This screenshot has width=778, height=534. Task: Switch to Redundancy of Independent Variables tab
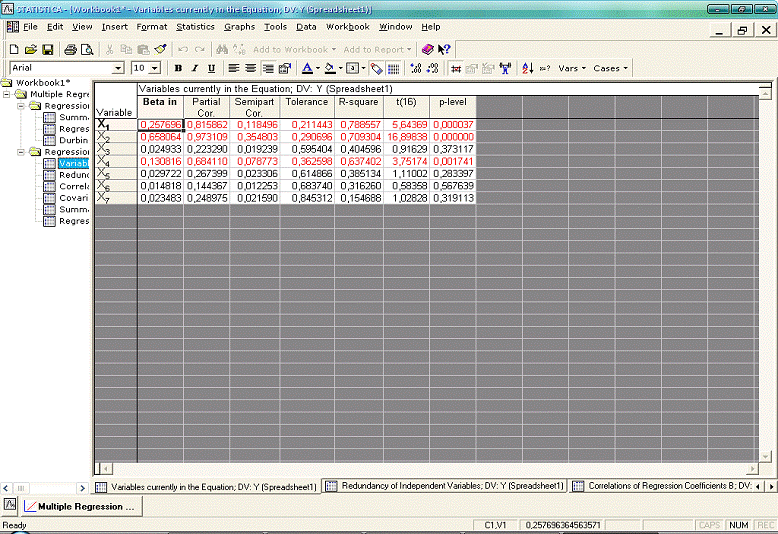click(x=445, y=487)
